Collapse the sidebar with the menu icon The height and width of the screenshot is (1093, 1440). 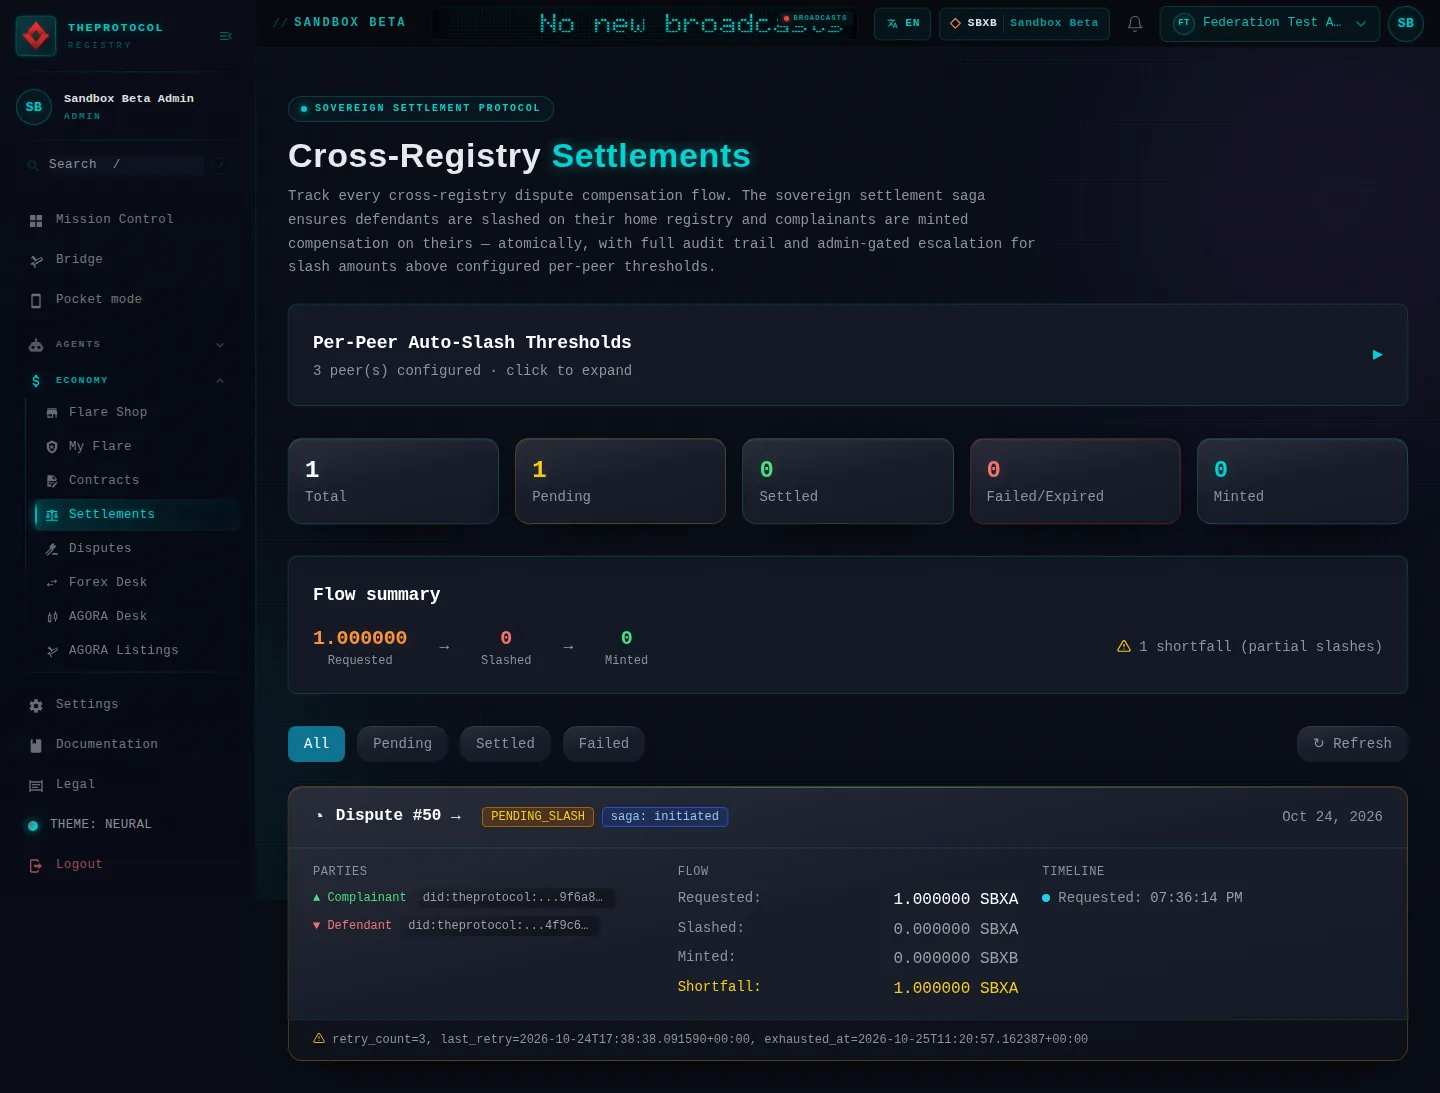226,36
